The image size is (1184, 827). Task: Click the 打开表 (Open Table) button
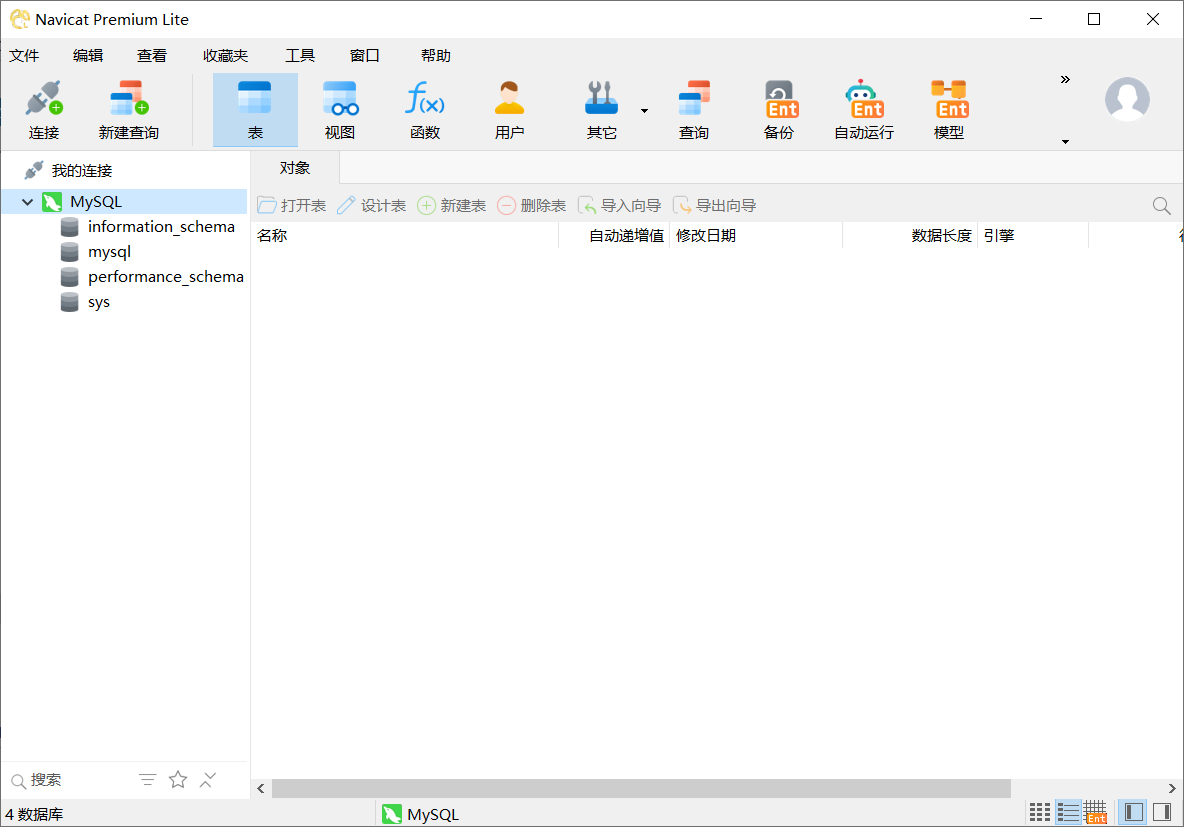tap(291, 205)
